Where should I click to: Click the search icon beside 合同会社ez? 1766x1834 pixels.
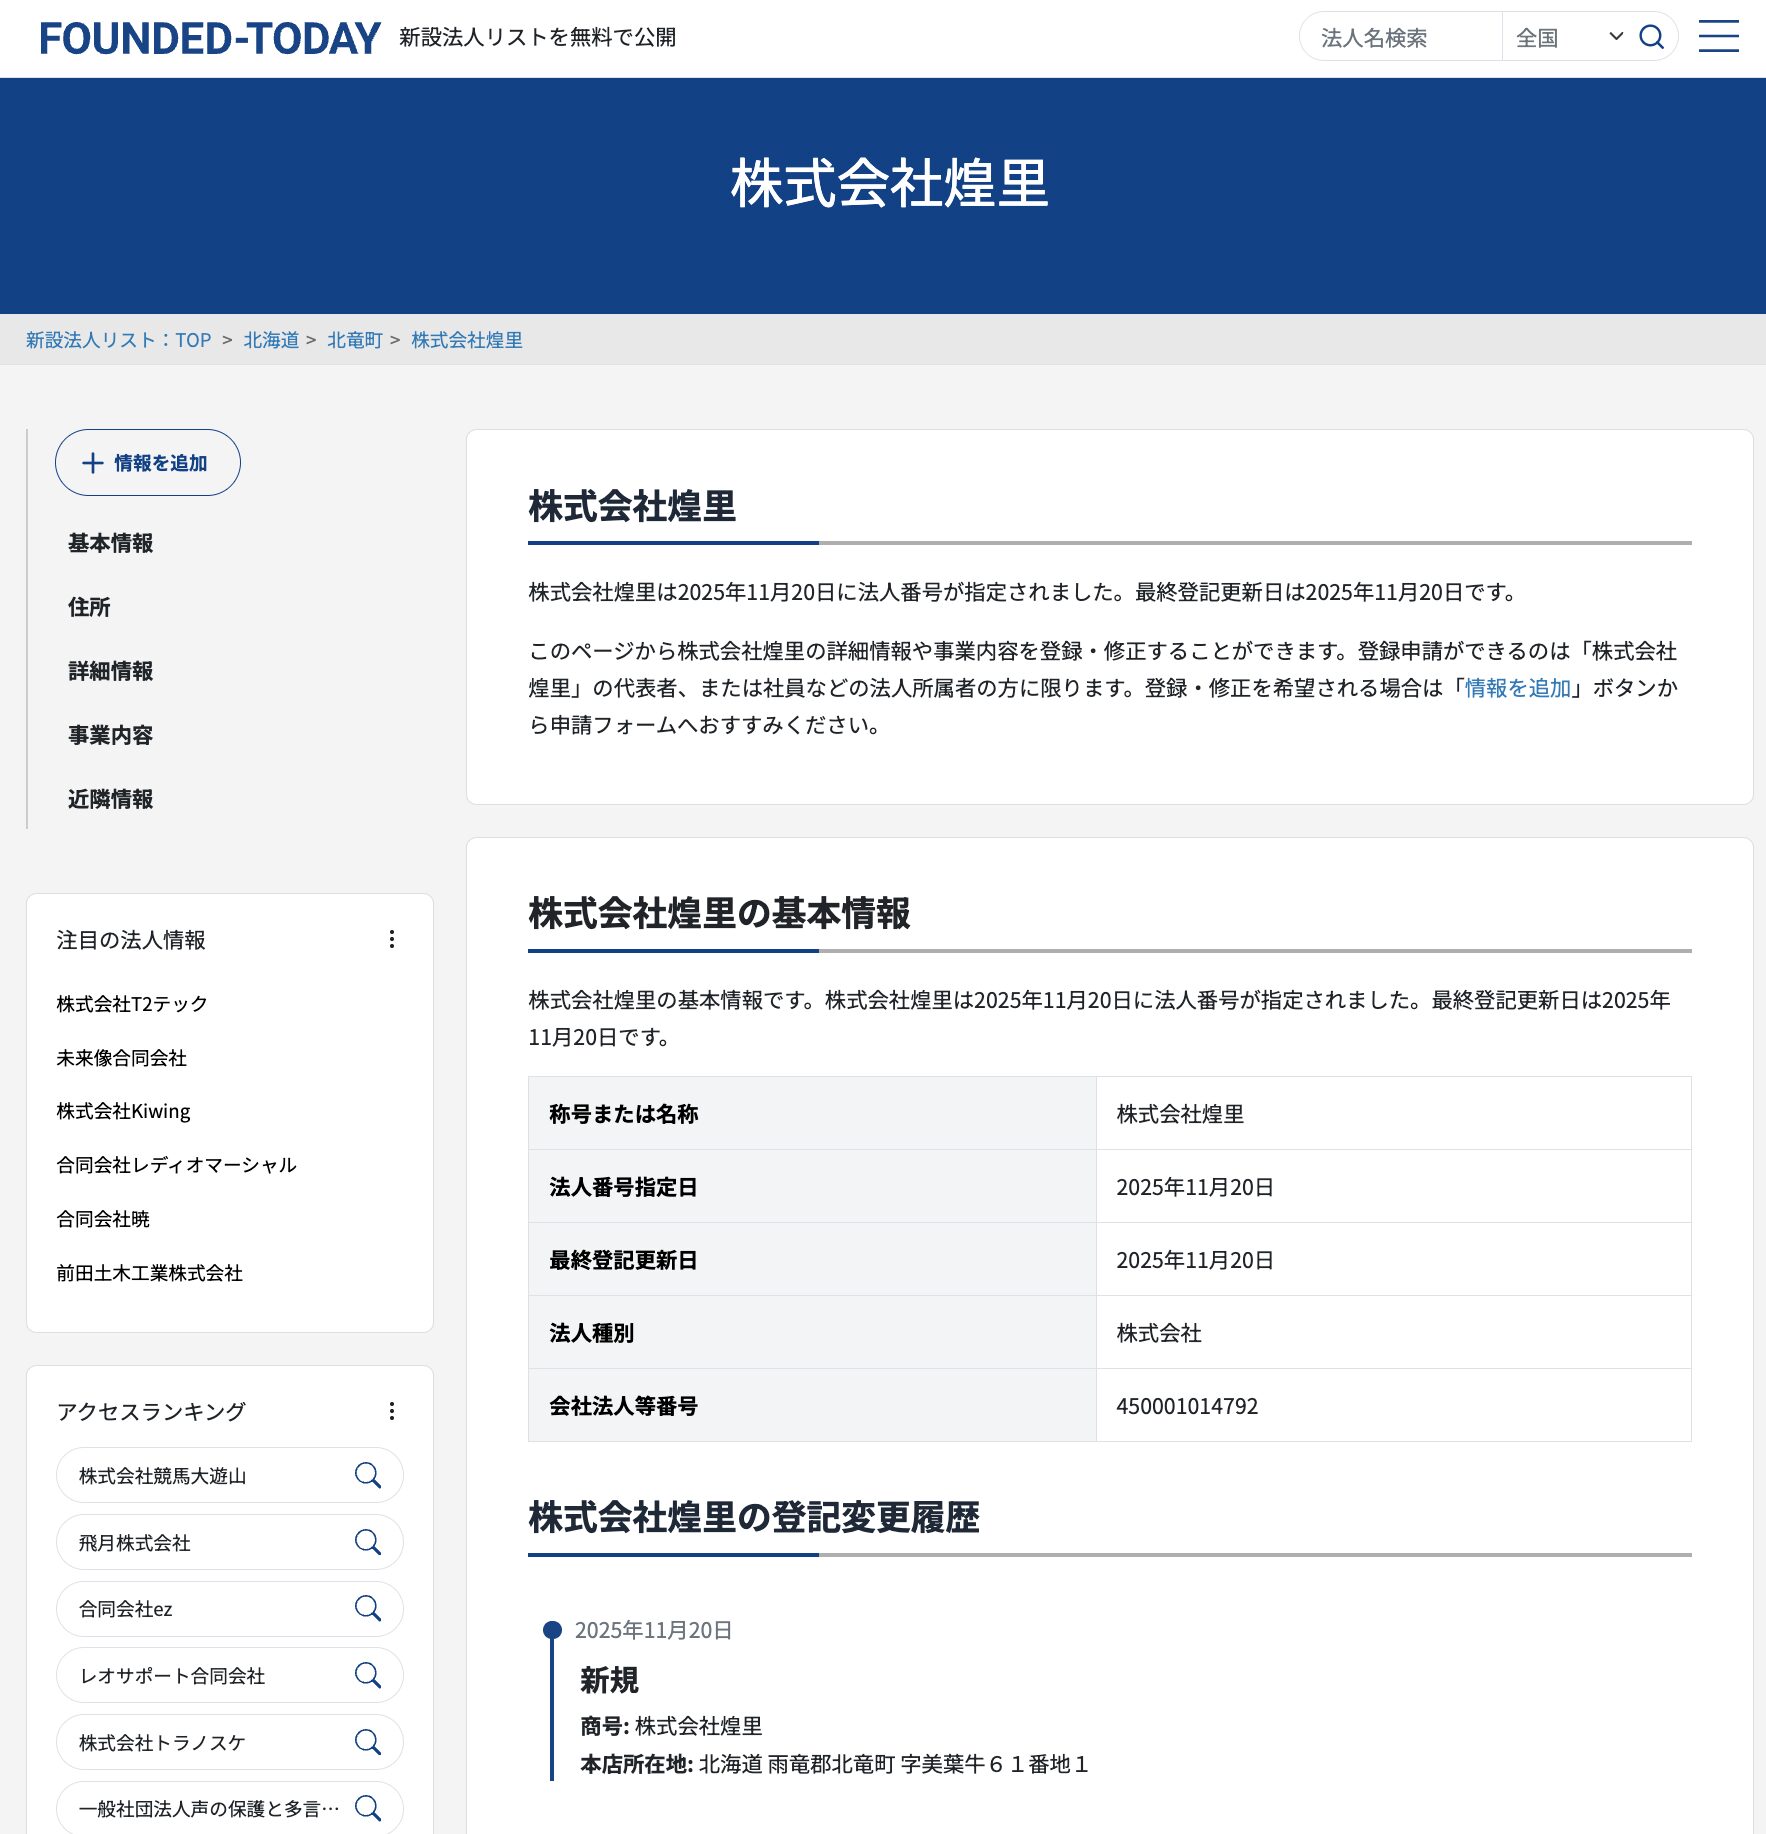pyautogui.click(x=368, y=1609)
